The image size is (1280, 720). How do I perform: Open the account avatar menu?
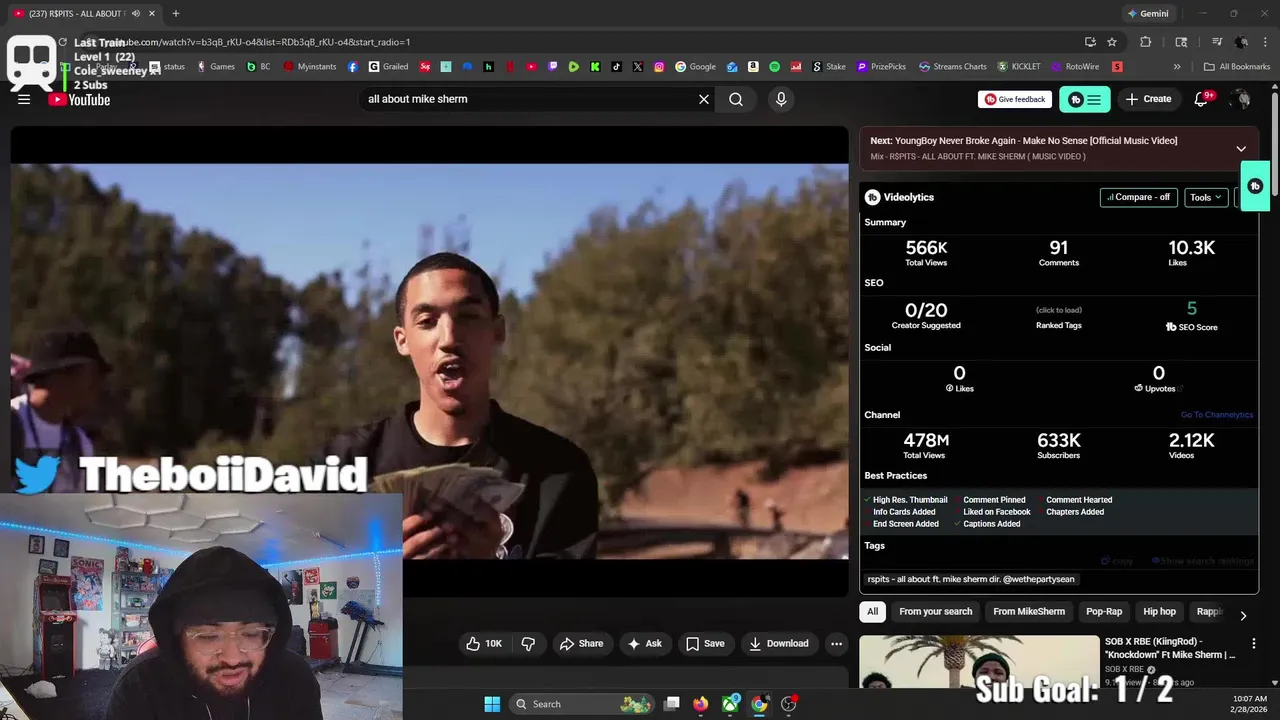pyautogui.click(x=1241, y=99)
